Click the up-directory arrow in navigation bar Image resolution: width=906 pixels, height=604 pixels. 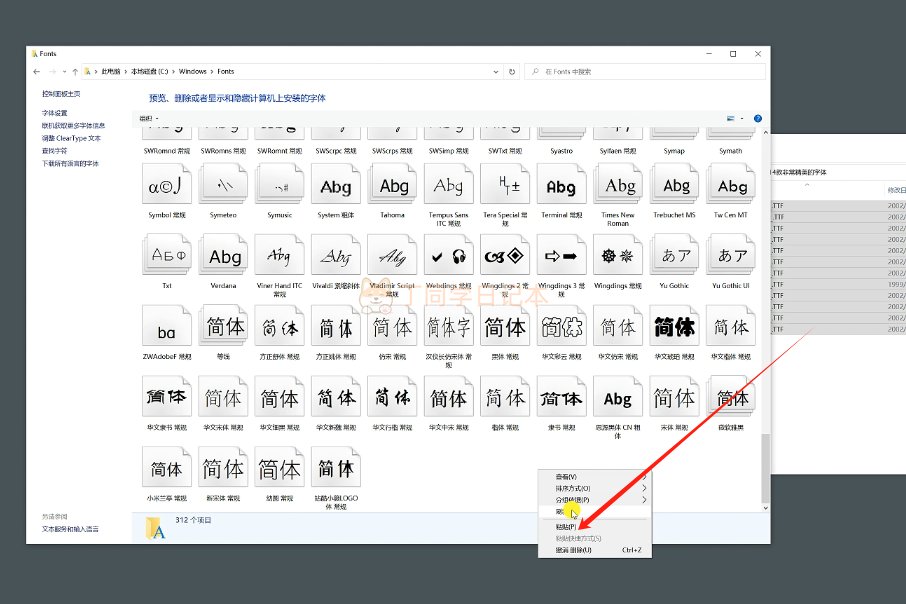pos(75,72)
